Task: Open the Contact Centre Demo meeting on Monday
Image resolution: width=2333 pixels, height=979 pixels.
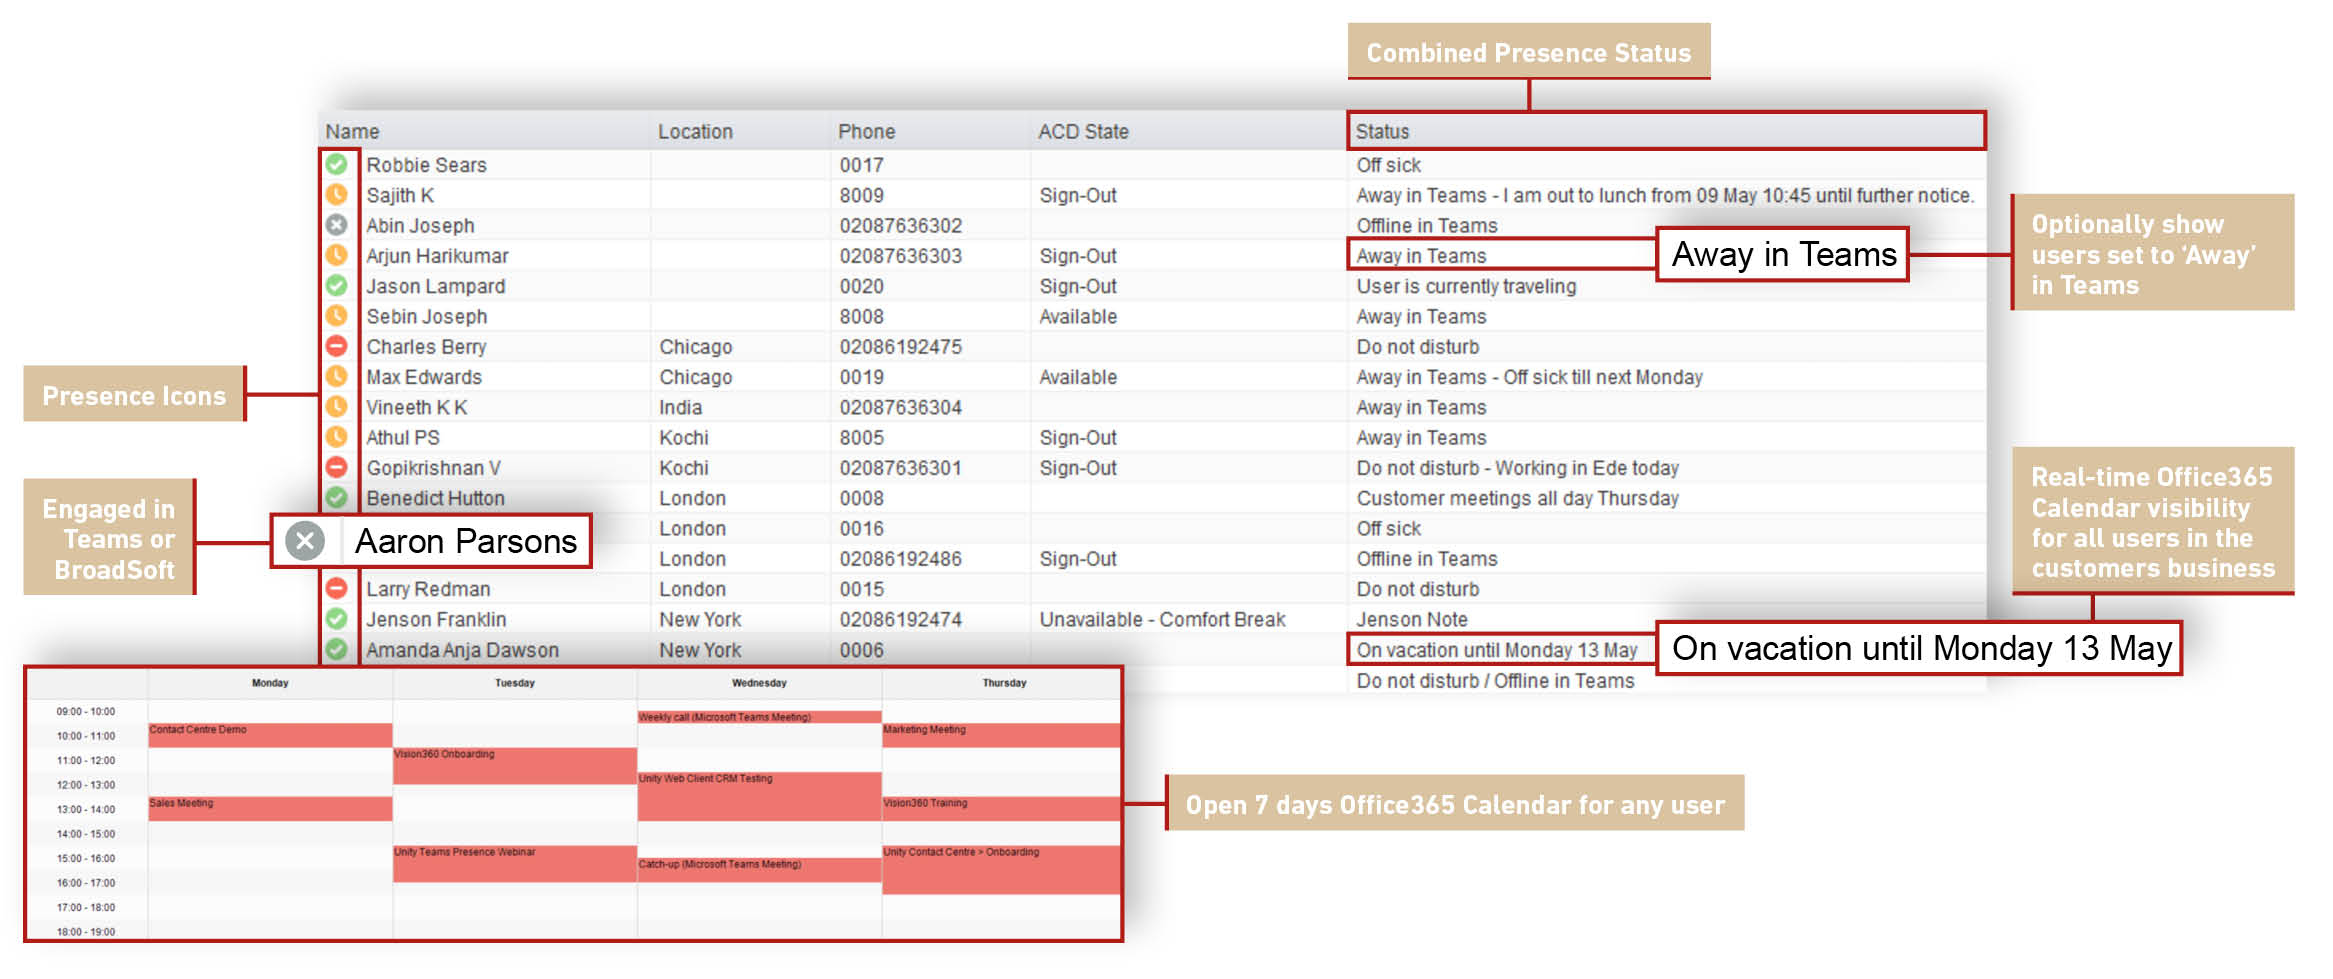Action: 269,735
